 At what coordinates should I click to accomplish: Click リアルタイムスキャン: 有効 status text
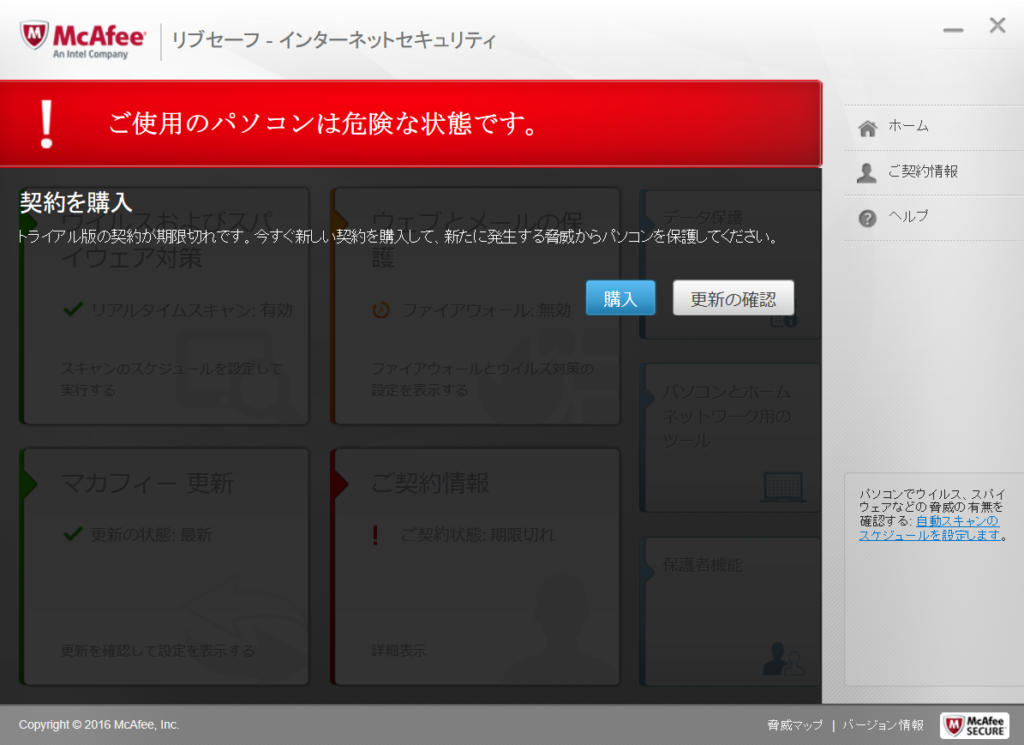click(191, 310)
